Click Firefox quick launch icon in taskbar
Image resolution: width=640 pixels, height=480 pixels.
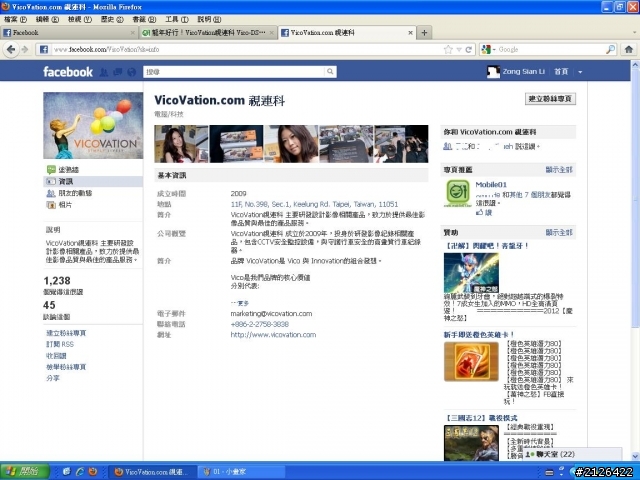93,471
